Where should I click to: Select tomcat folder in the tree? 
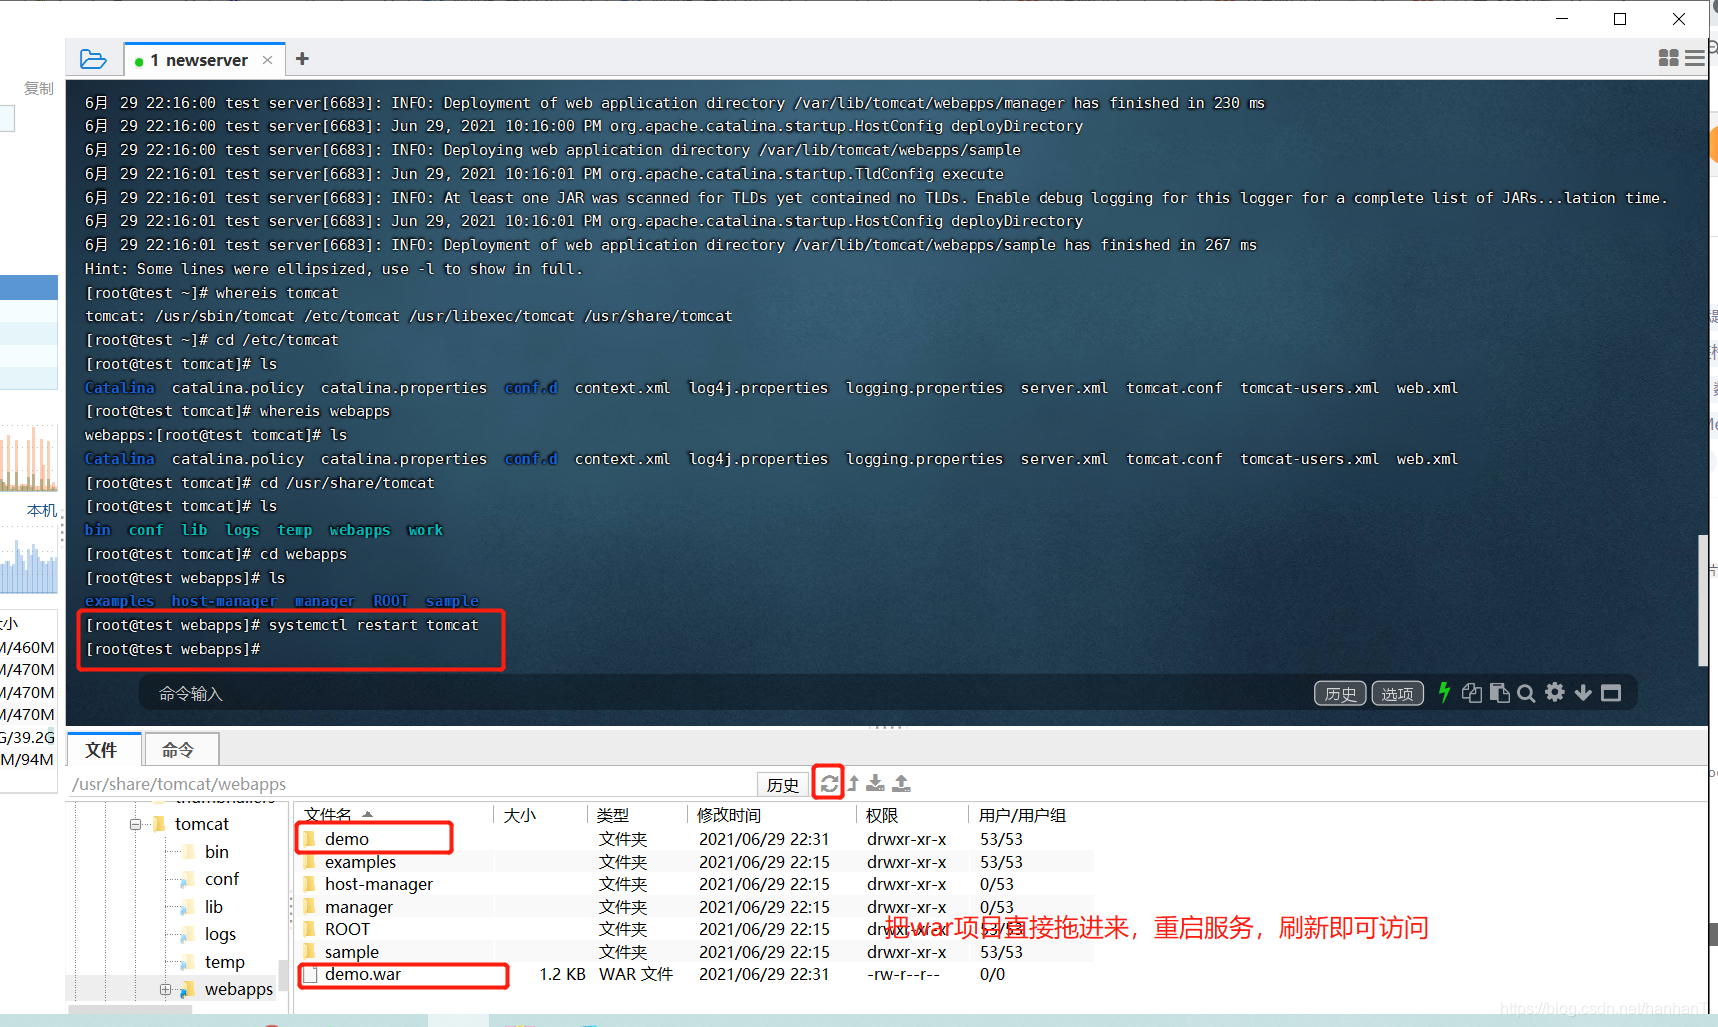[202, 824]
